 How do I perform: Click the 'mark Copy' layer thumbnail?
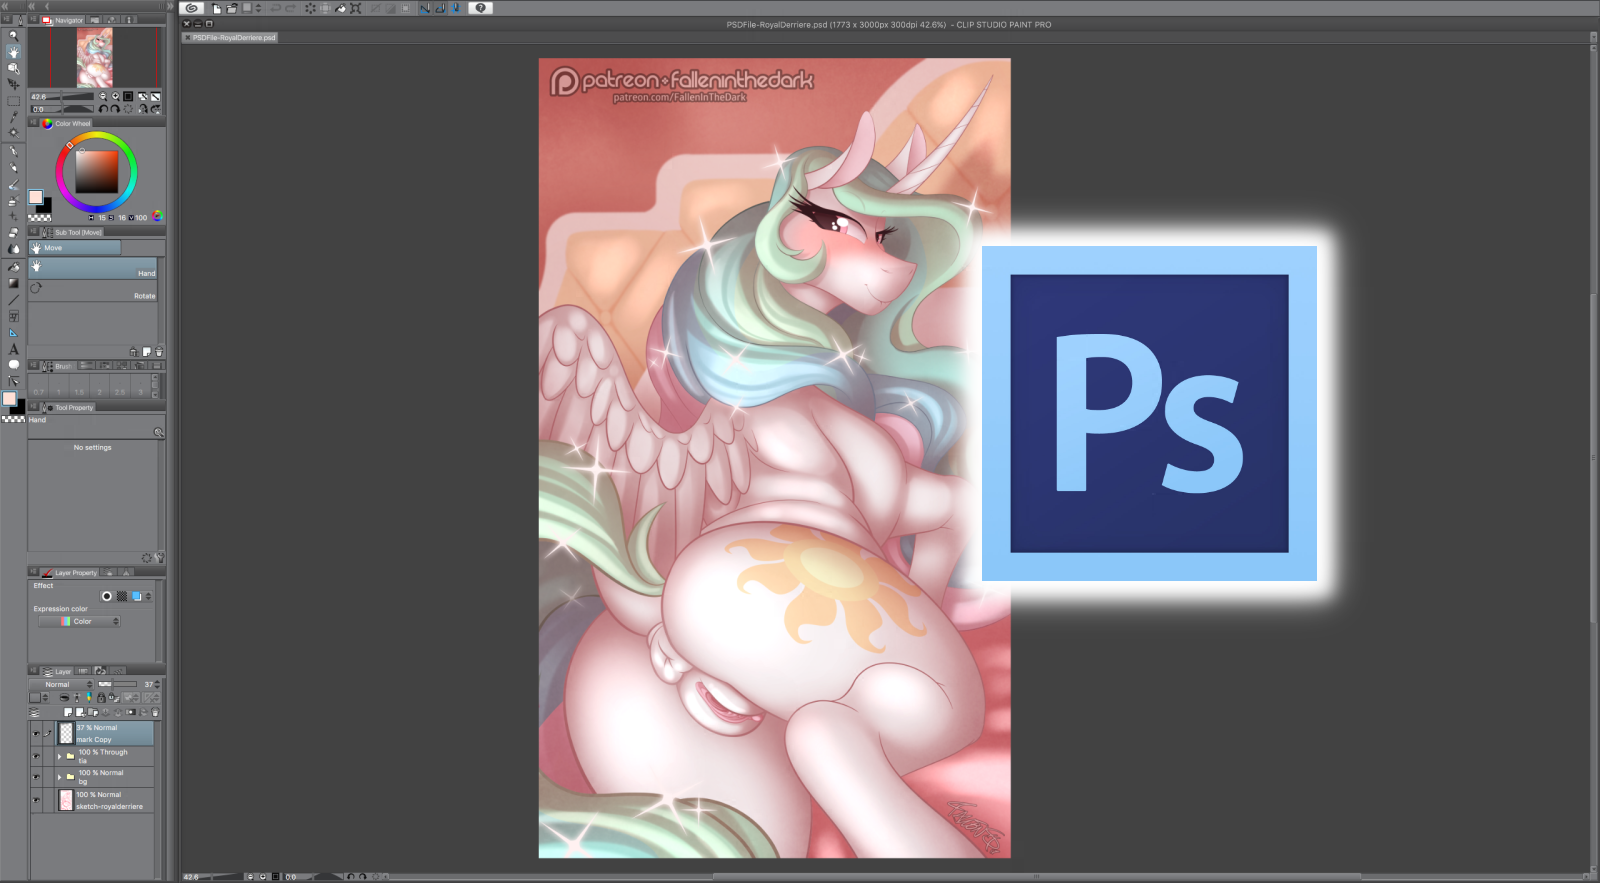66,733
